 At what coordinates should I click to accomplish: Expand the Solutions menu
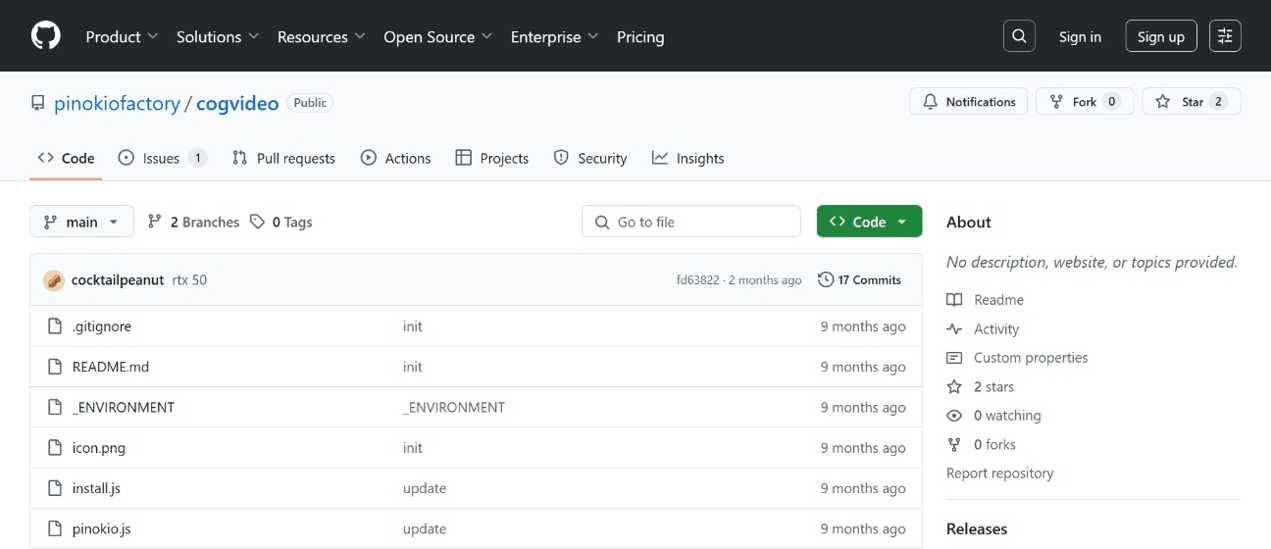pyautogui.click(x=217, y=37)
